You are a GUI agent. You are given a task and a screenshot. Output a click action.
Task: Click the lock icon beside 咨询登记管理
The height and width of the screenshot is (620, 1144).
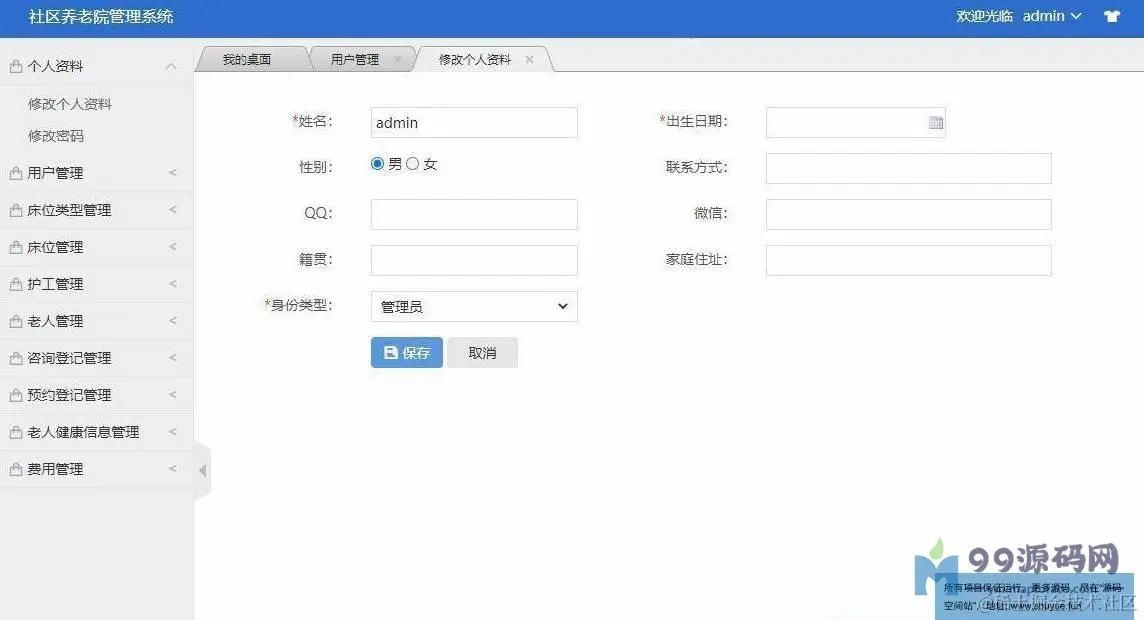pyautogui.click(x=15, y=358)
